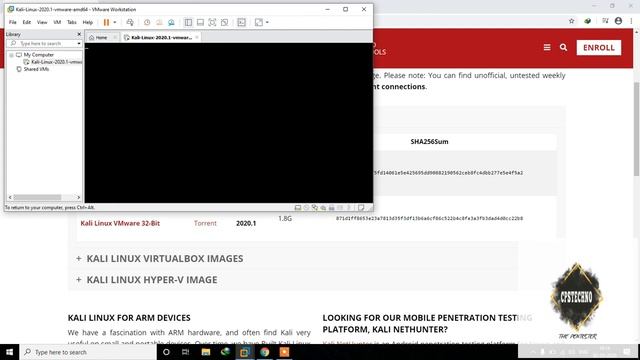Open the snapshot manager icon
The height and width of the screenshot is (360, 640).
[171, 22]
